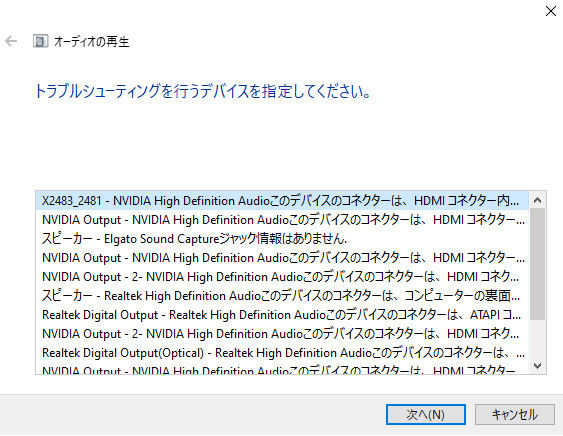Viewport: 563px width, 436px height.
Task: Select NVIDIA Output row directly above Elgato row
Action: [x=282, y=219]
